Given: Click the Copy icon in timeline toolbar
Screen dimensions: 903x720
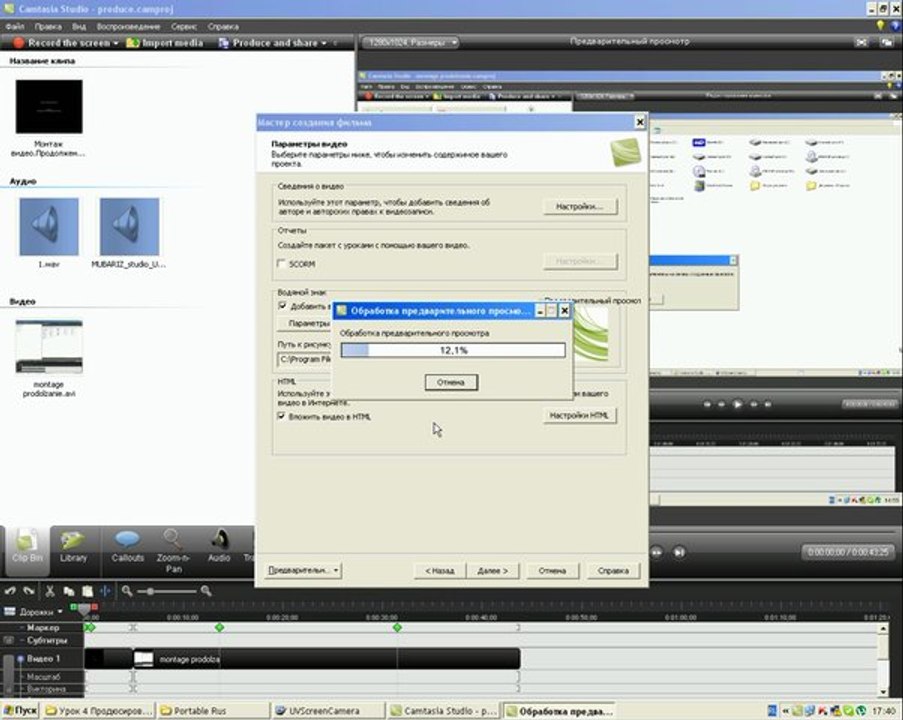Looking at the screenshot, I should pyautogui.click(x=69, y=591).
